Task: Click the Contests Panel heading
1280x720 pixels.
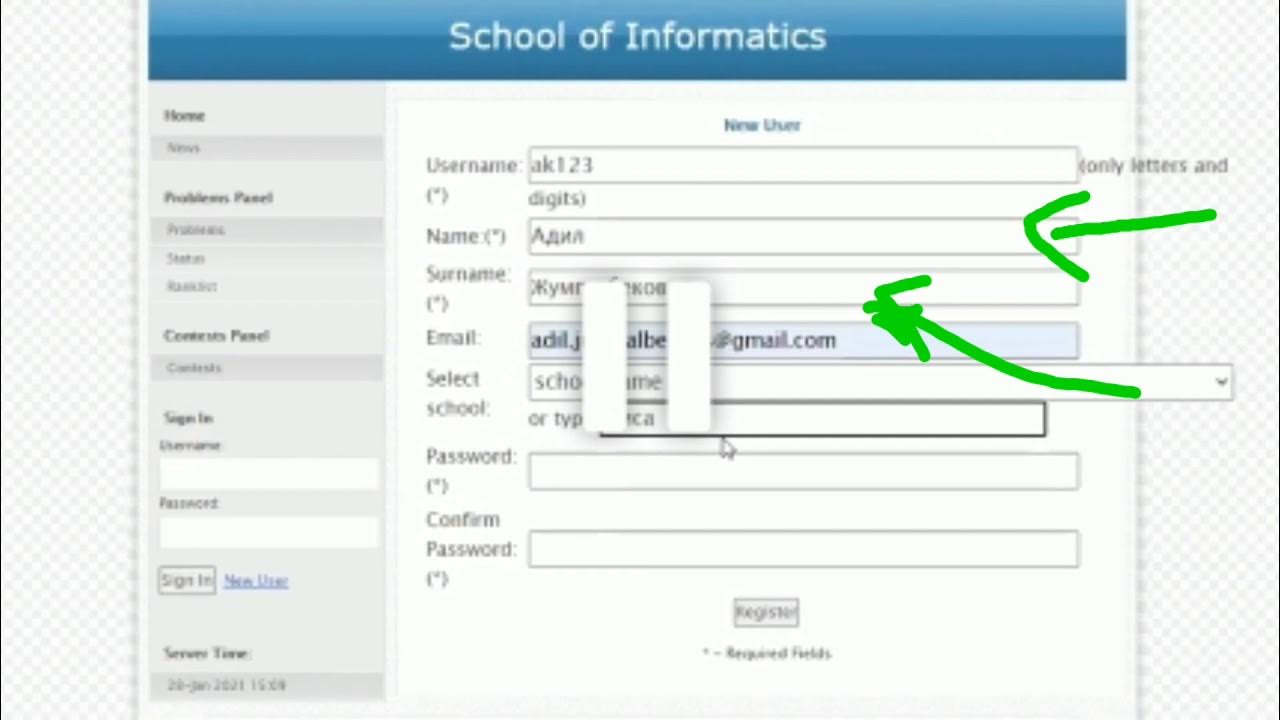Action: pos(217,336)
